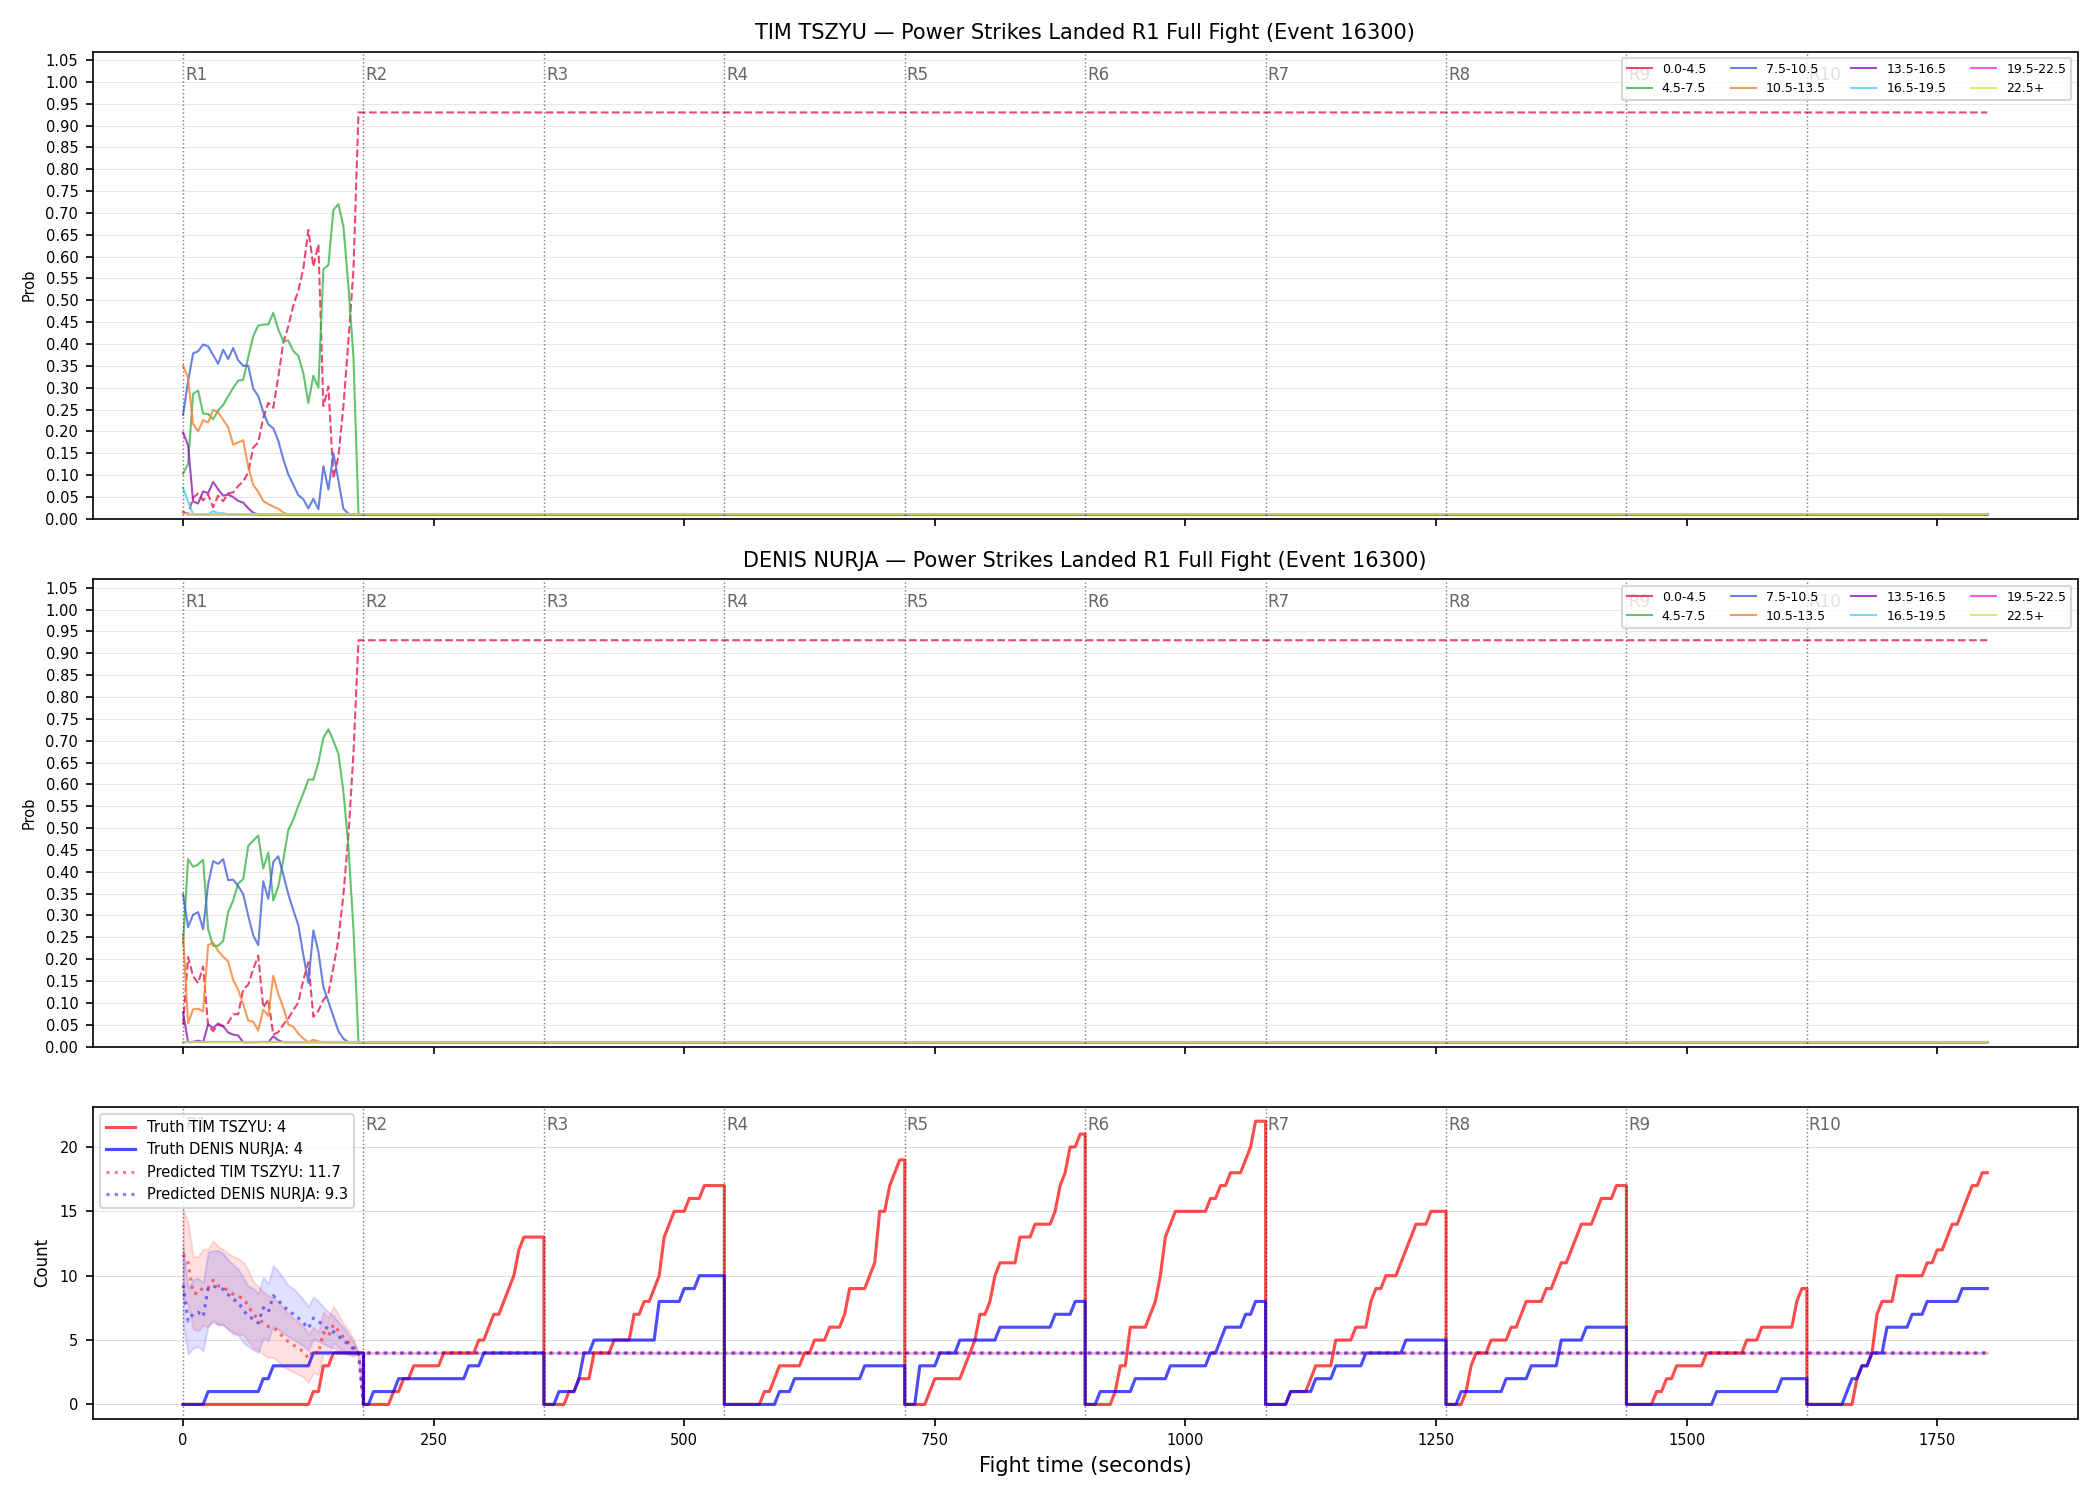Select the 4.5-7.5 legend entry in top chart

click(x=1666, y=88)
